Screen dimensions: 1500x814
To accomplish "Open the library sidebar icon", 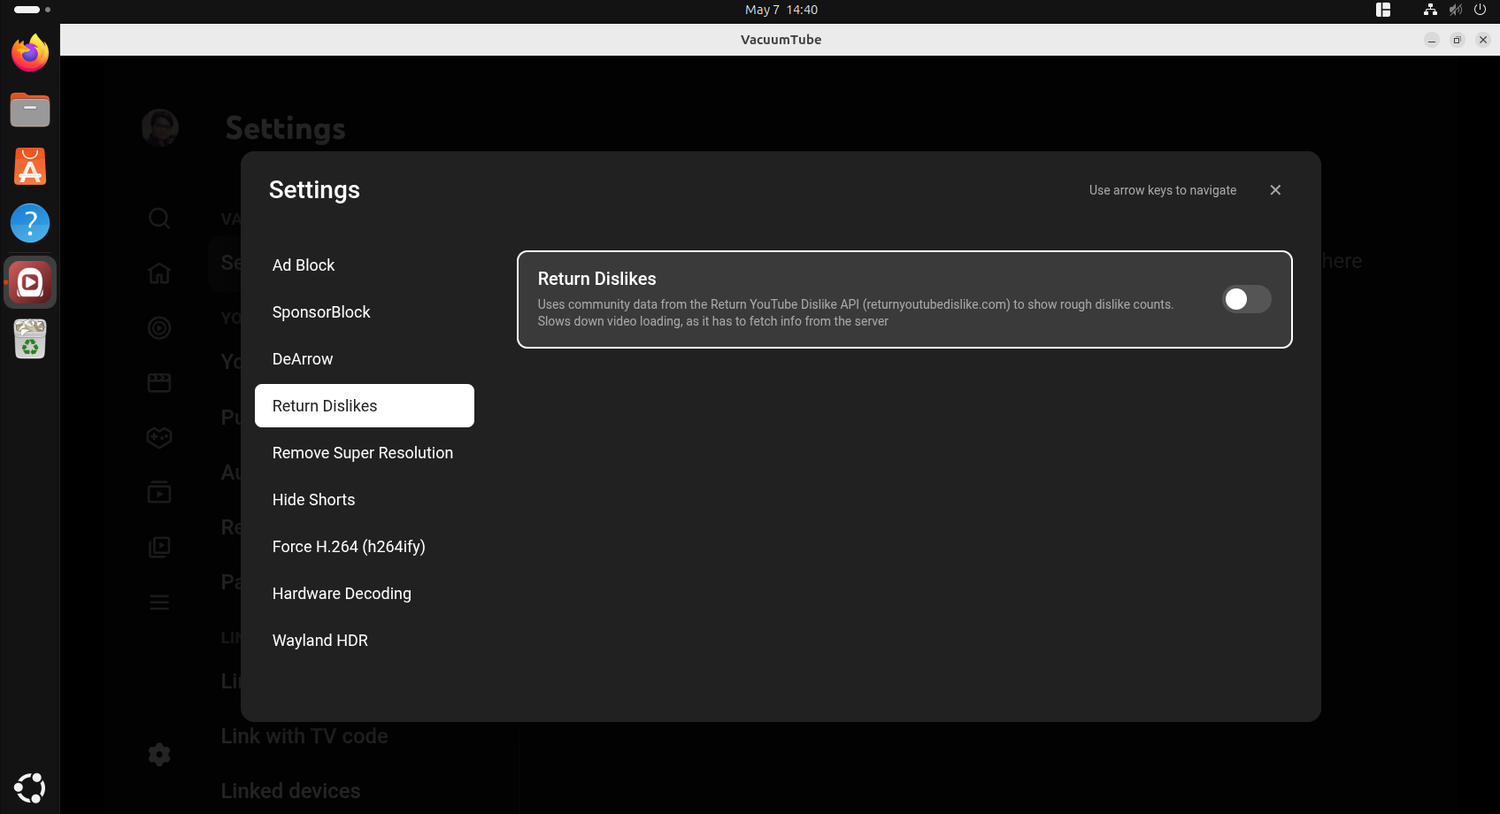I will (159, 547).
